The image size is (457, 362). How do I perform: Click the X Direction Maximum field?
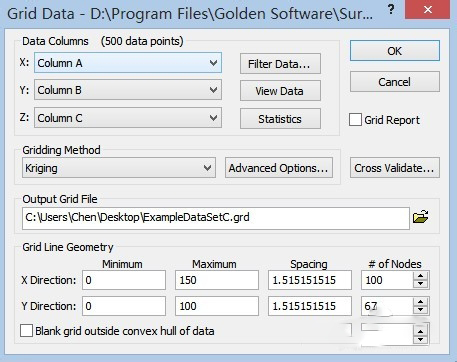pos(217,280)
